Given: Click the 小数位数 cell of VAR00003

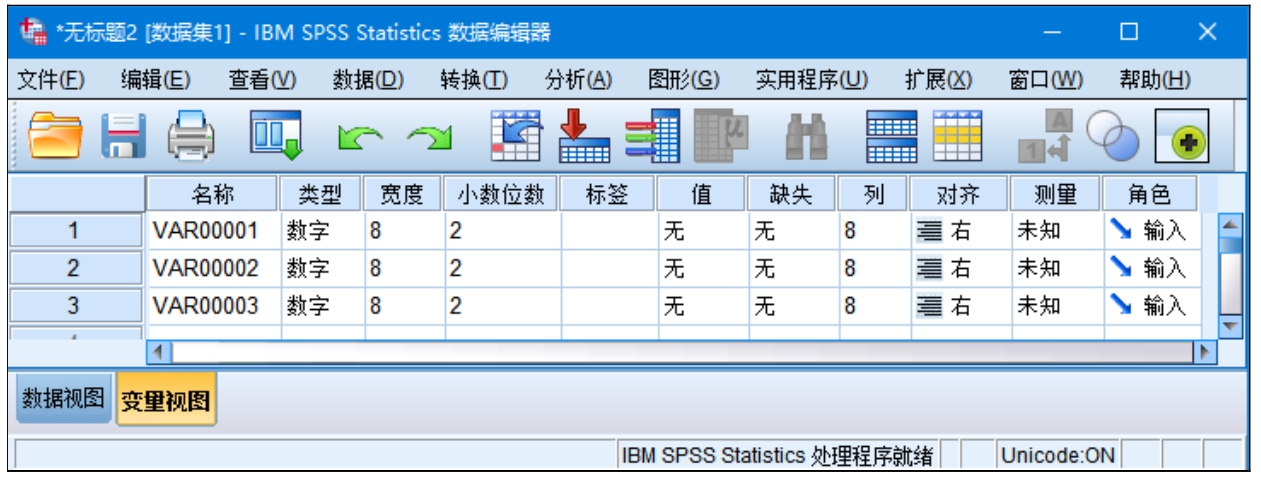Looking at the screenshot, I should click(x=502, y=306).
